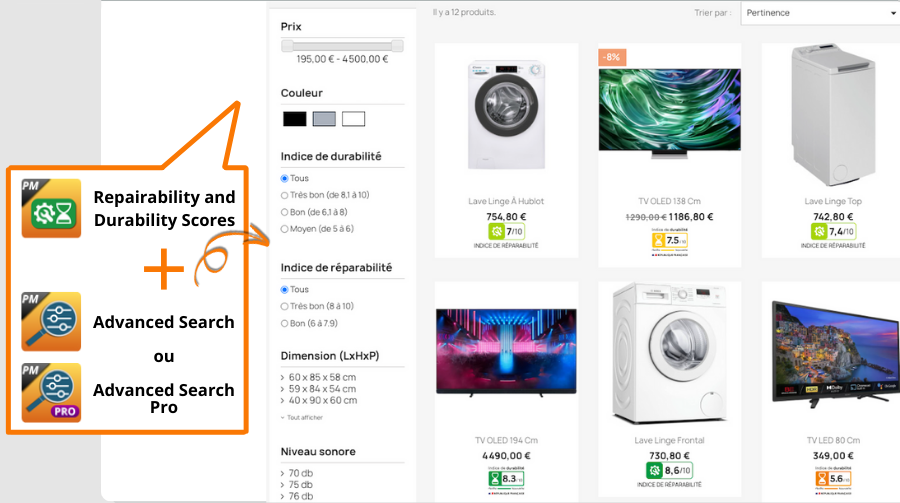900x503 pixels.
Task: Click the 8.3 durability badge under TV OLED 194 Cm
Action: coord(506,478)
